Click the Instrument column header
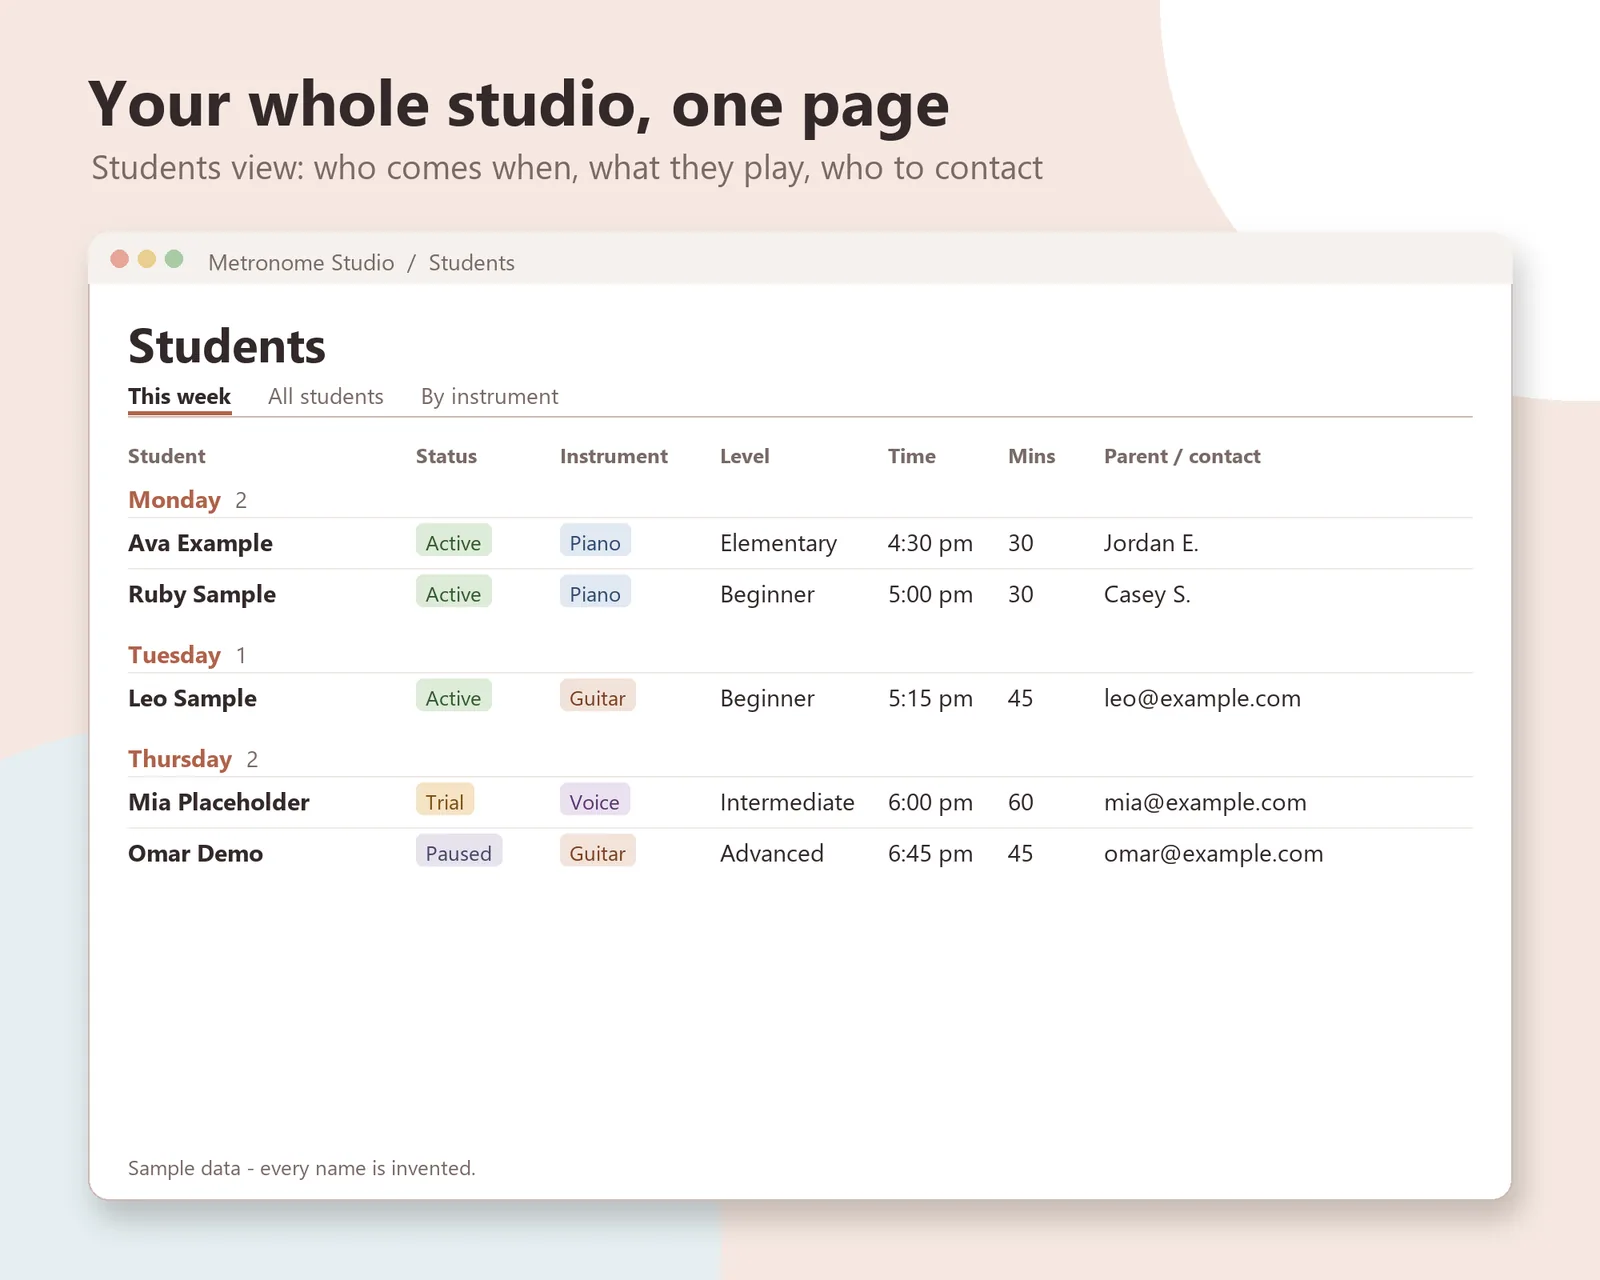 click(613, 456)
